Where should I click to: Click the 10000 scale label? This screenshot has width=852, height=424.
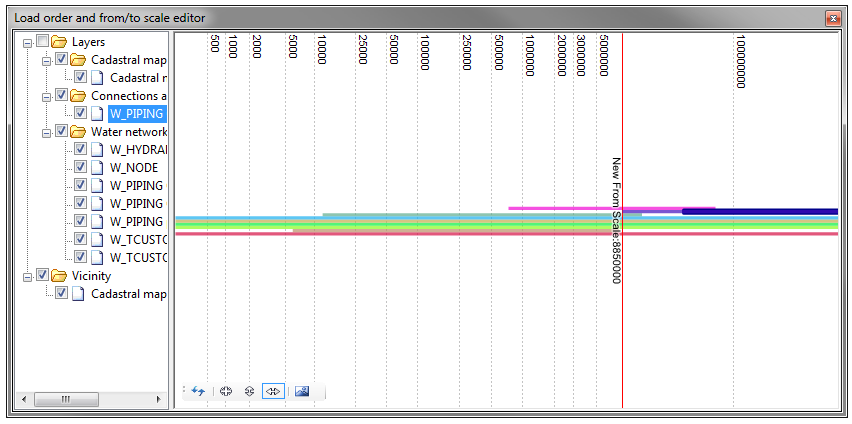click(322, 51)
